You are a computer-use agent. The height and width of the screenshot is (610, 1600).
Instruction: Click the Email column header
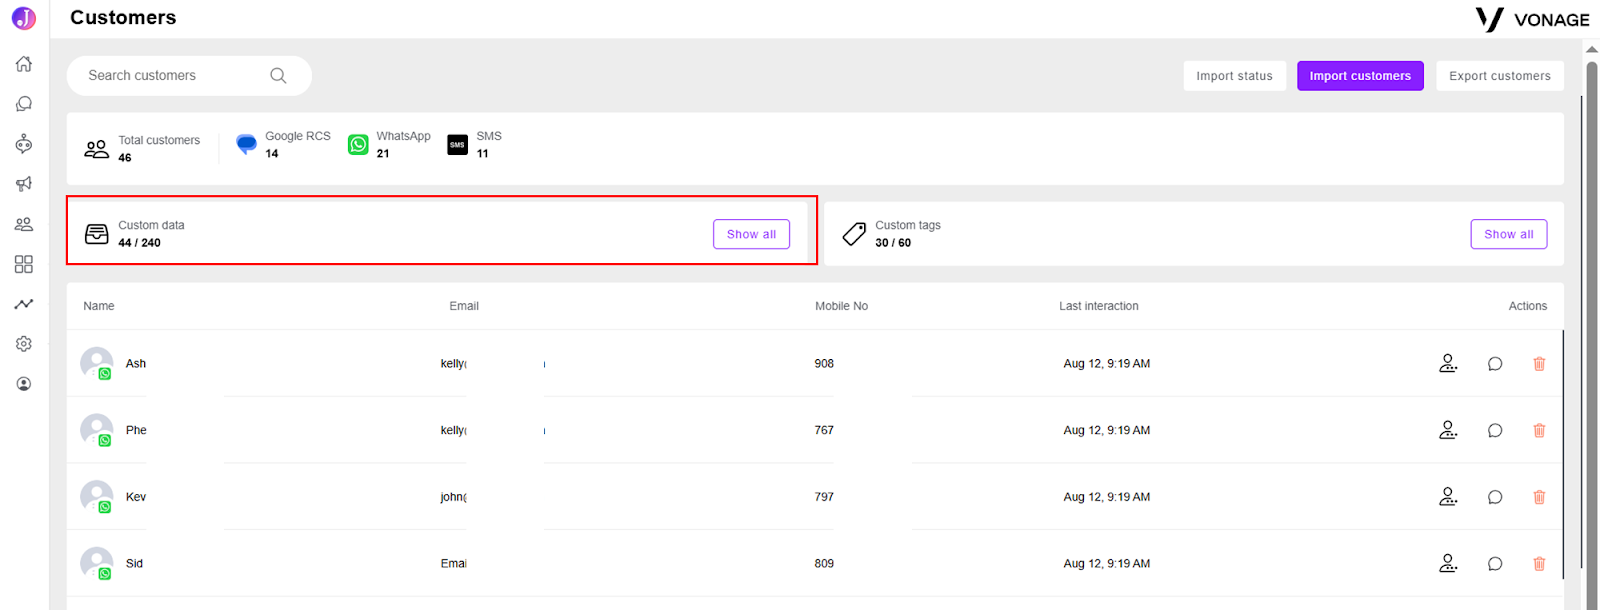[x=464, y=306]
